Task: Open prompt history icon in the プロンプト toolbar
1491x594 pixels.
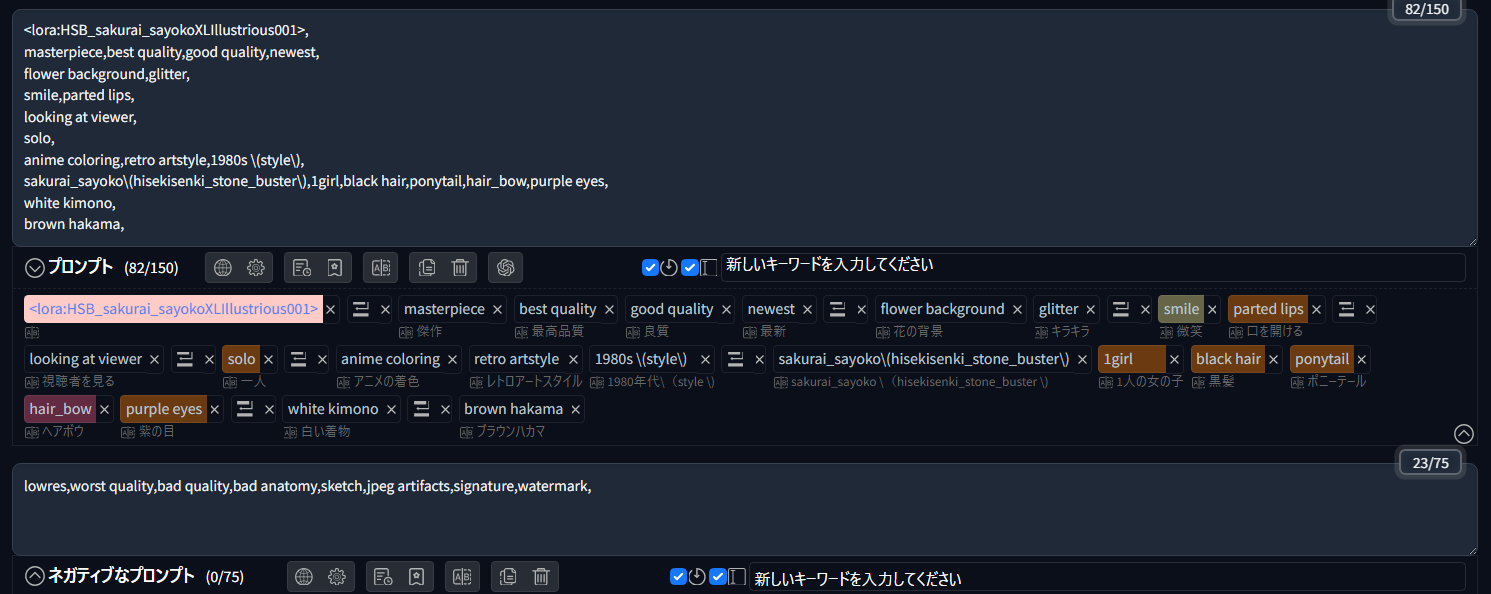Action: tap(301, 267)
